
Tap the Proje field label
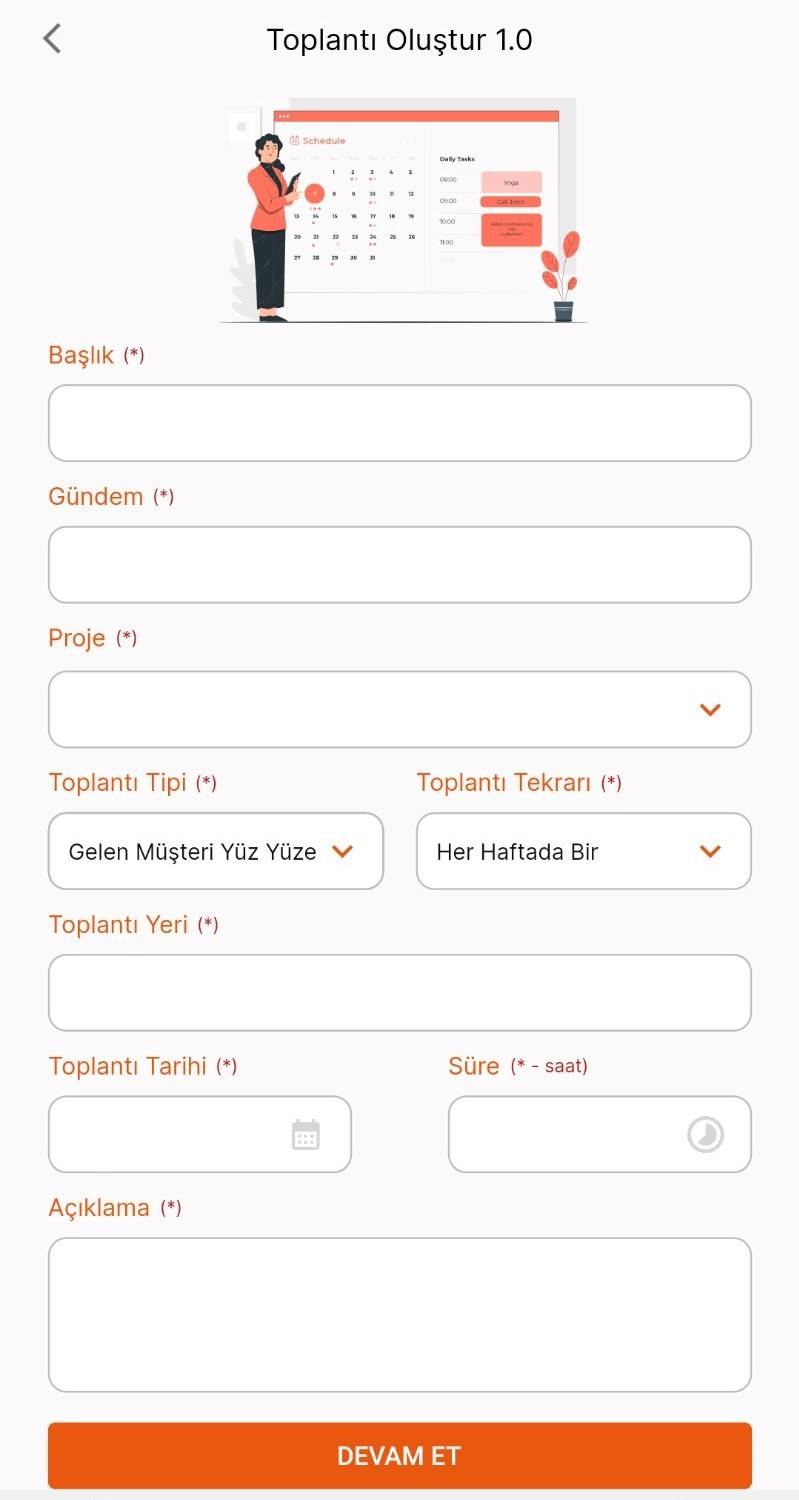(77, 638)
